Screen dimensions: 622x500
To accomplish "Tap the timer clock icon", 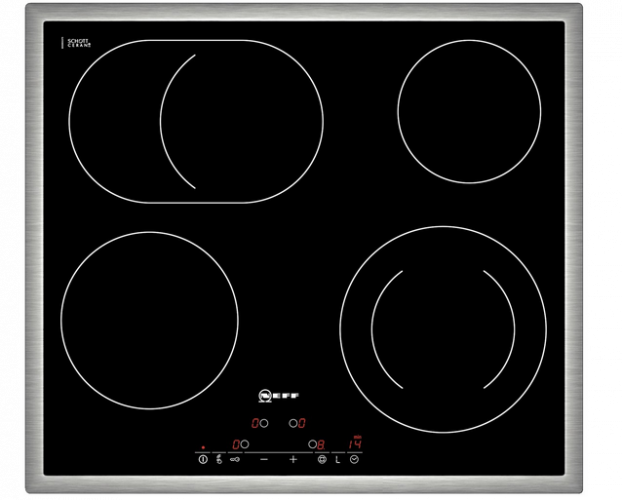I will click(354, 459).
